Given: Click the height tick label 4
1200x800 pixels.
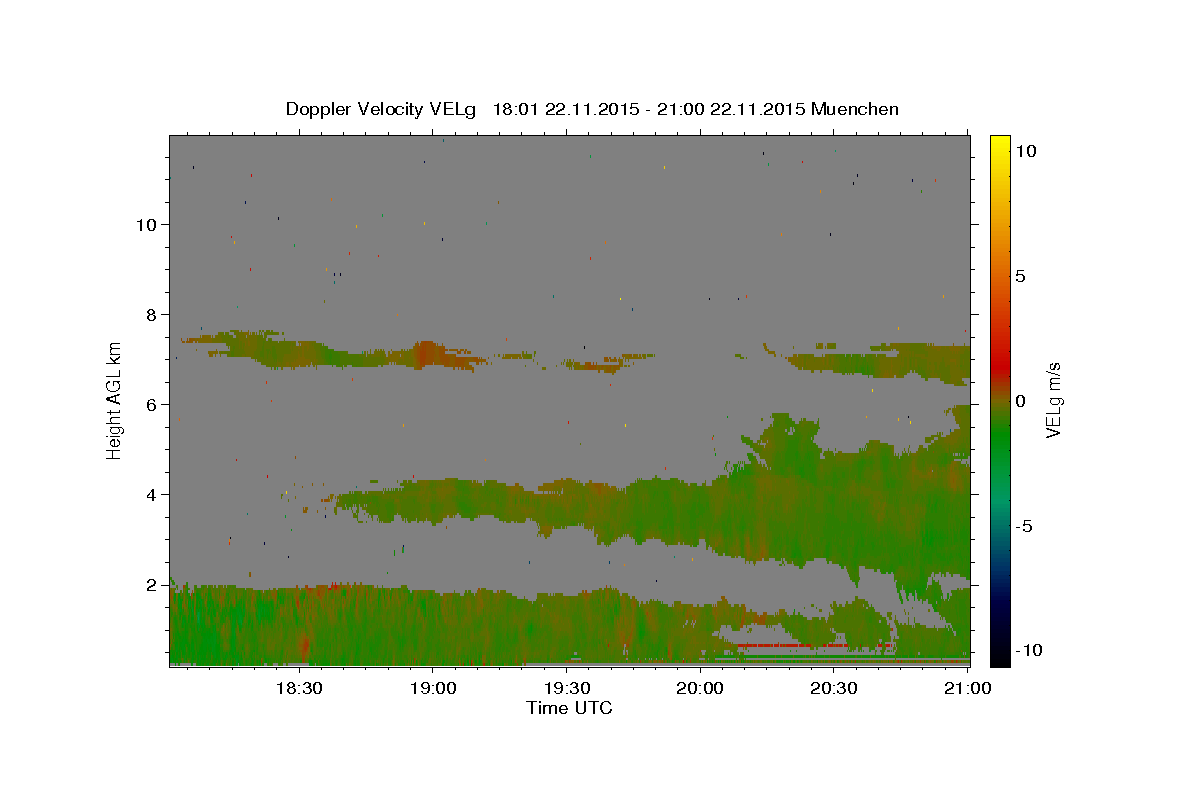Looking at the screenshot, I should [152, 494].
